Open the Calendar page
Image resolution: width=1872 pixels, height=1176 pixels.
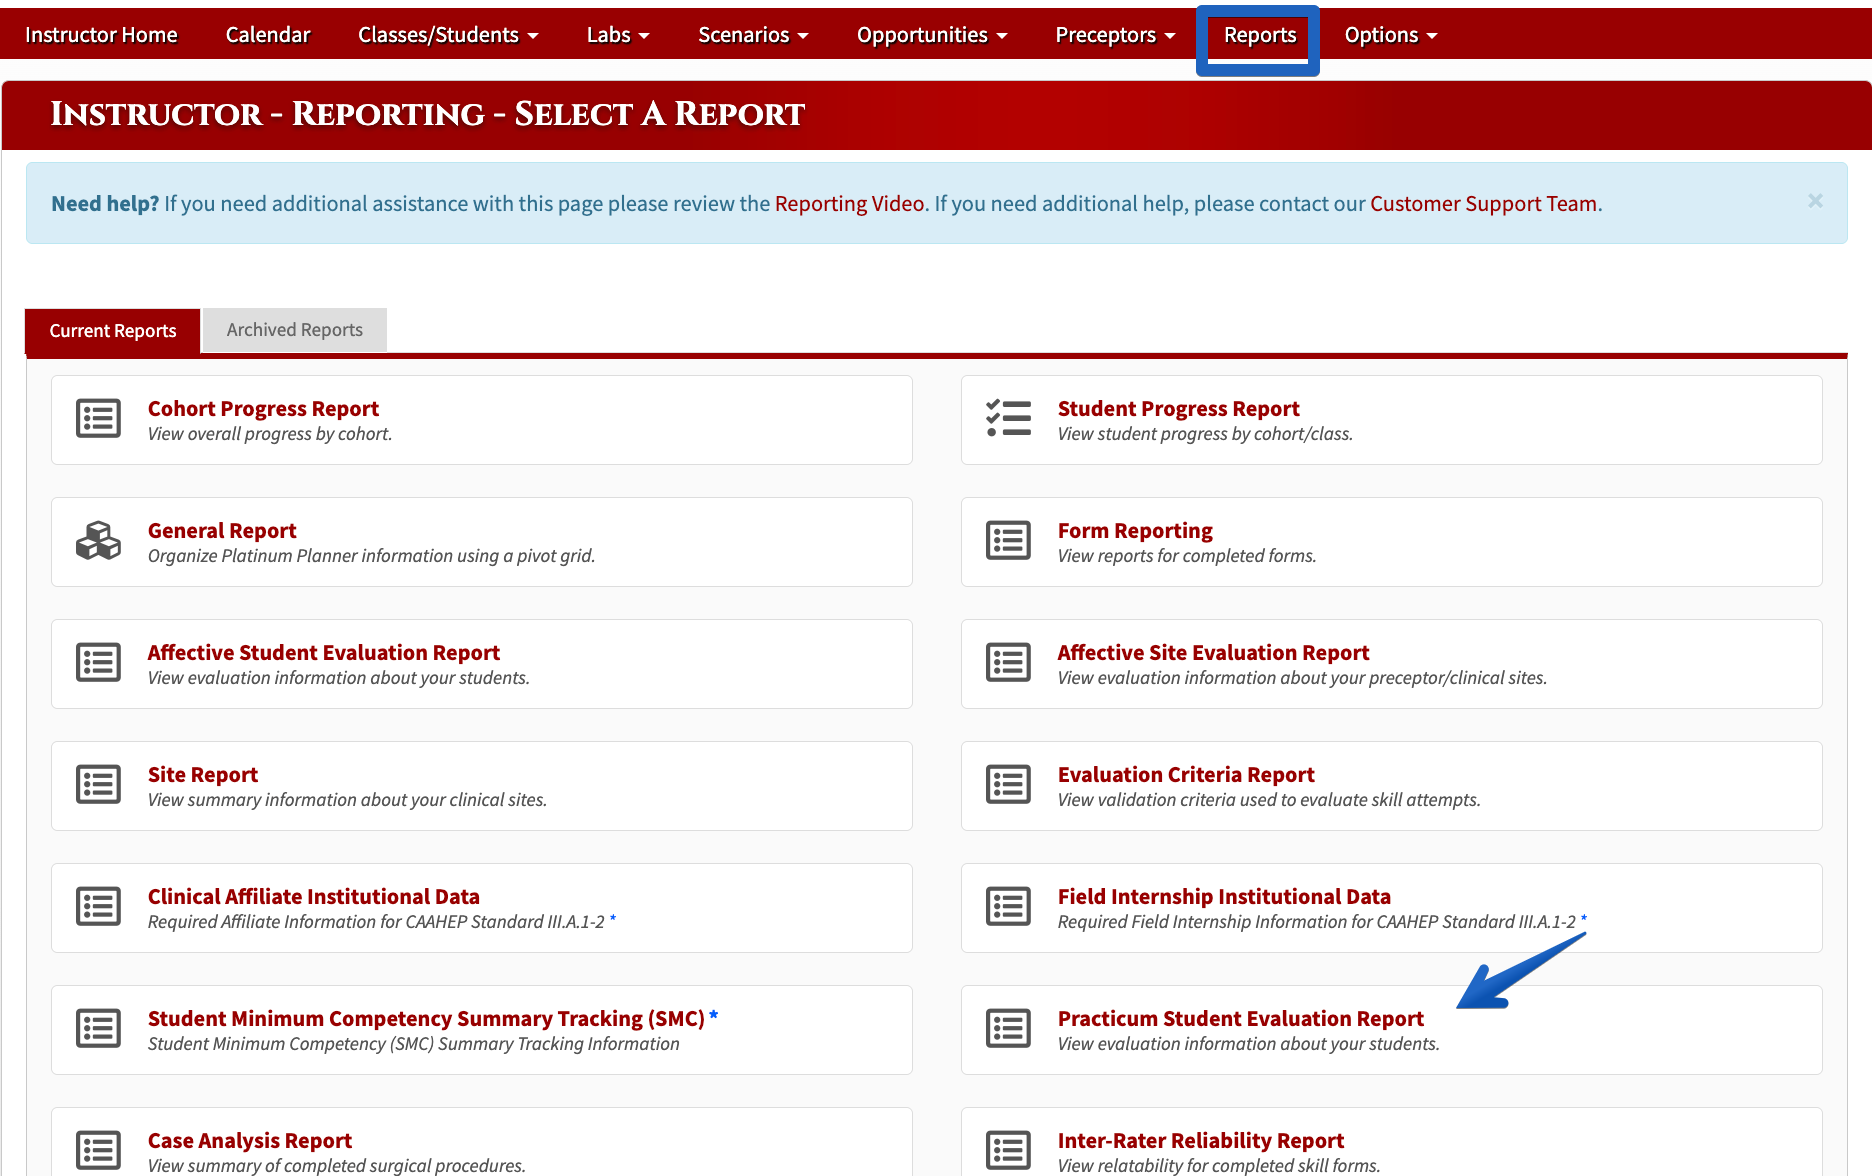pos(268,35)
